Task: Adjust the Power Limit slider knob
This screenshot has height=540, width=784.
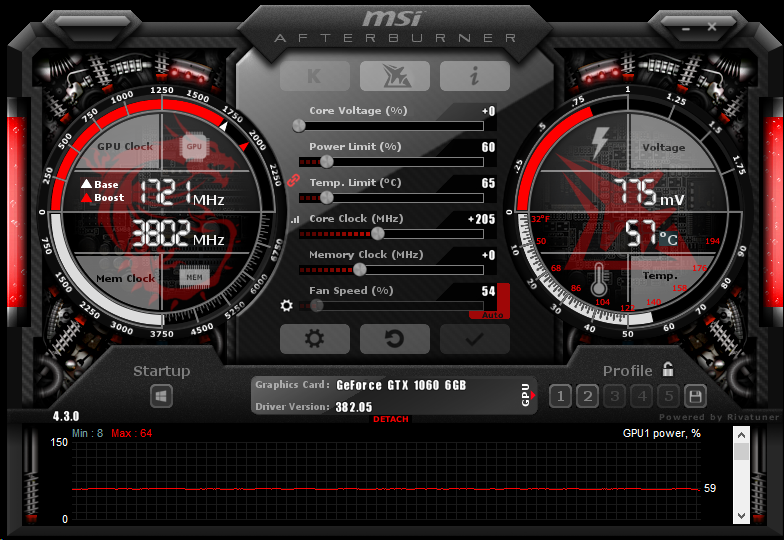Action: point(326,162)
